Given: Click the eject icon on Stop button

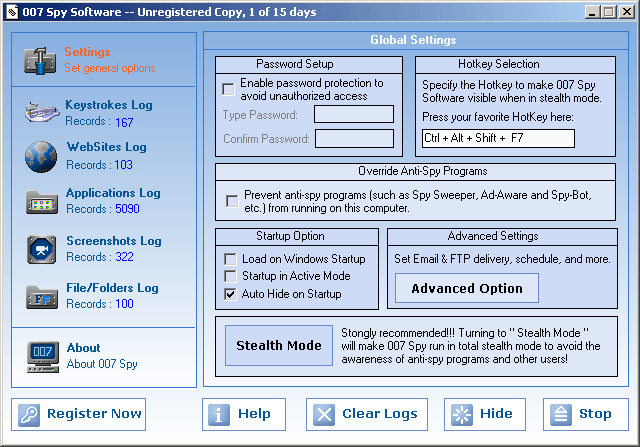Looking at the screenshot, I should click(560, 415).
